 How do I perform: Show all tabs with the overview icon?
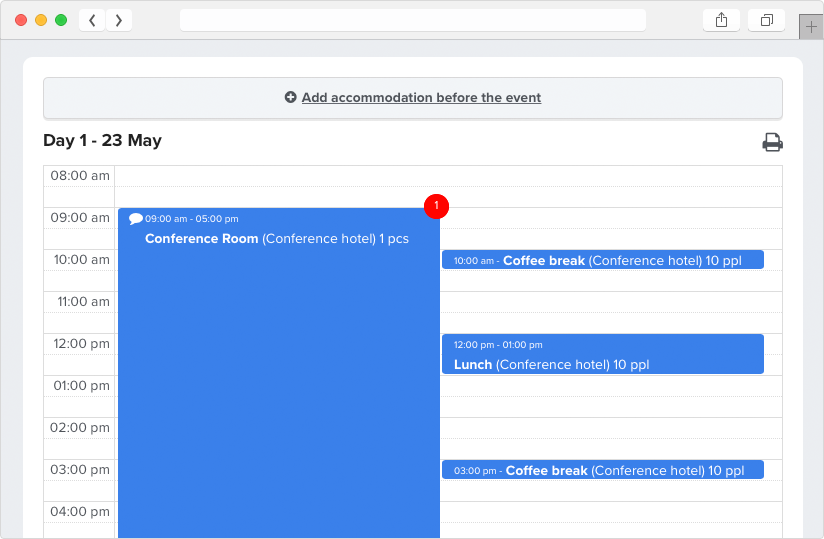click(767, 20)
